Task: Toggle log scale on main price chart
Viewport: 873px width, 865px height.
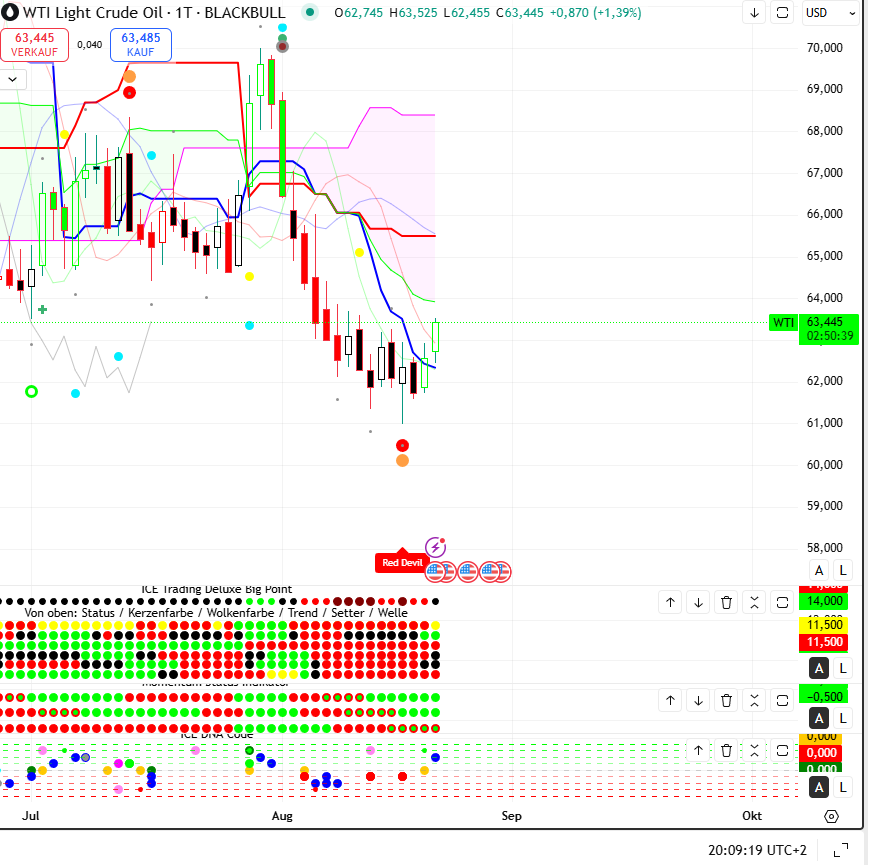Action: 843,570
